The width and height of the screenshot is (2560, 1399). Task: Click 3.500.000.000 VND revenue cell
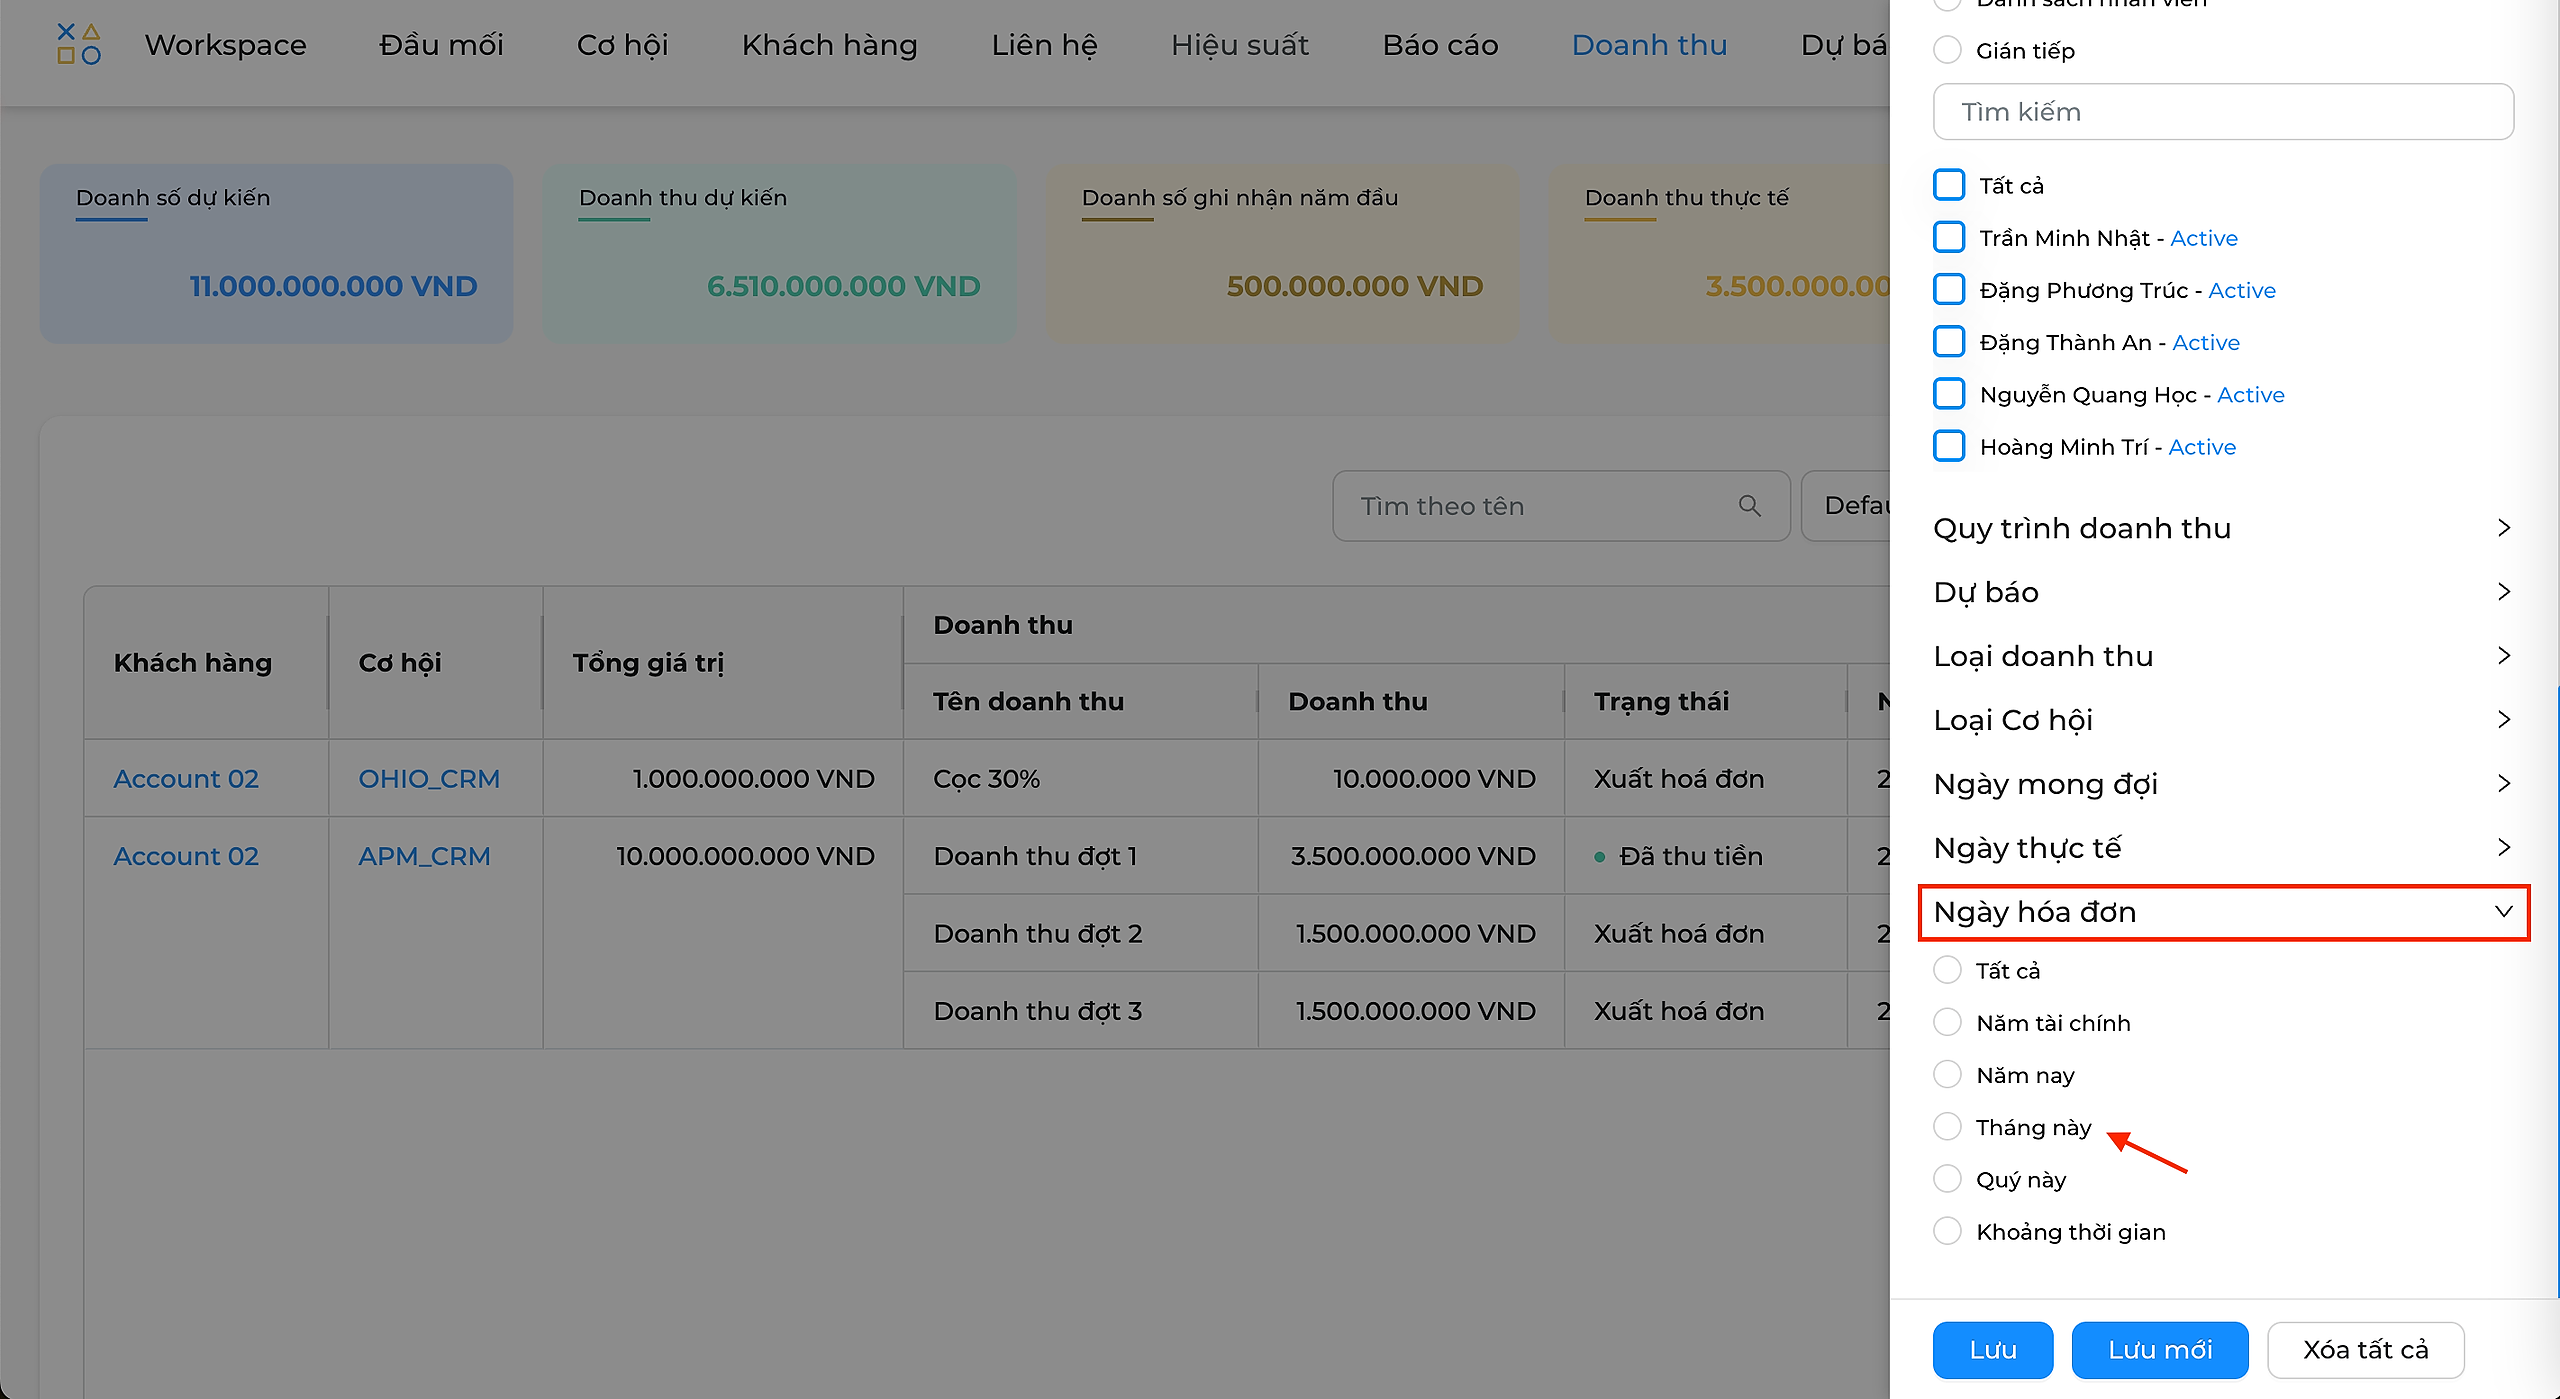[x=1411, y=856]
